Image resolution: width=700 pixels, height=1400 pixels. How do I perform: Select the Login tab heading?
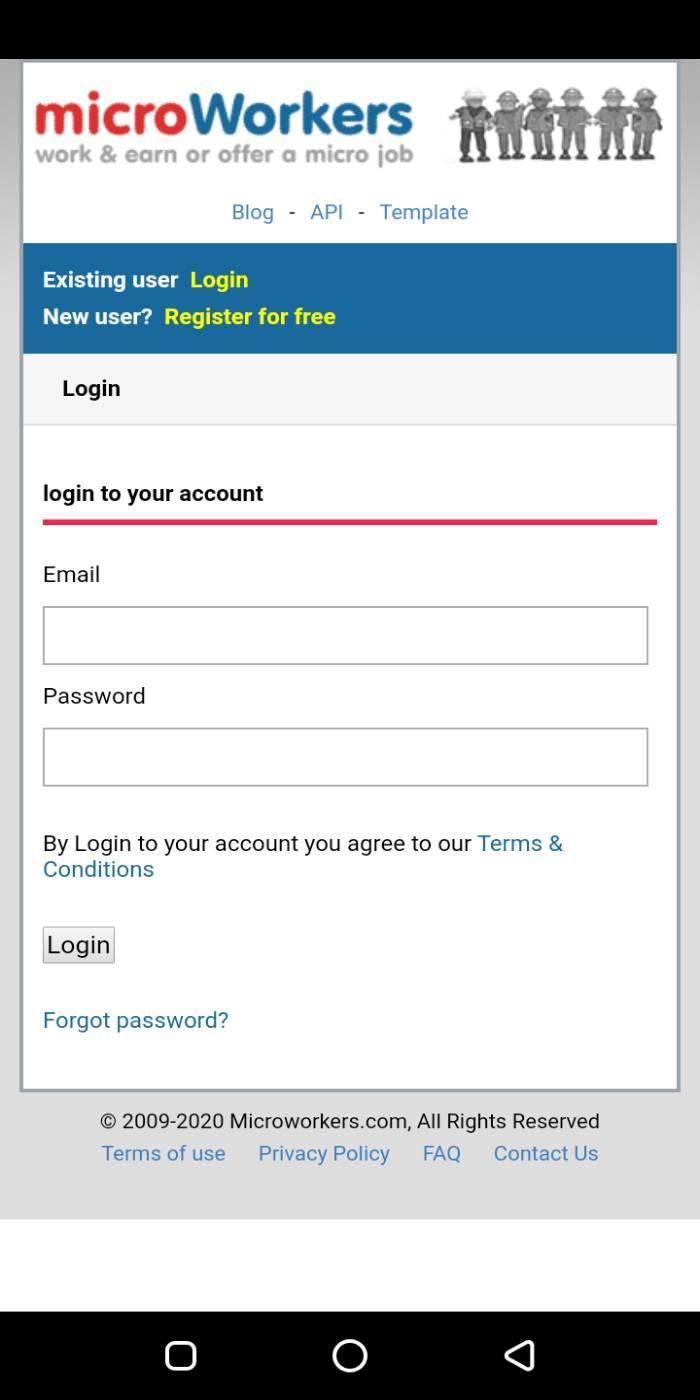(91, 388)
